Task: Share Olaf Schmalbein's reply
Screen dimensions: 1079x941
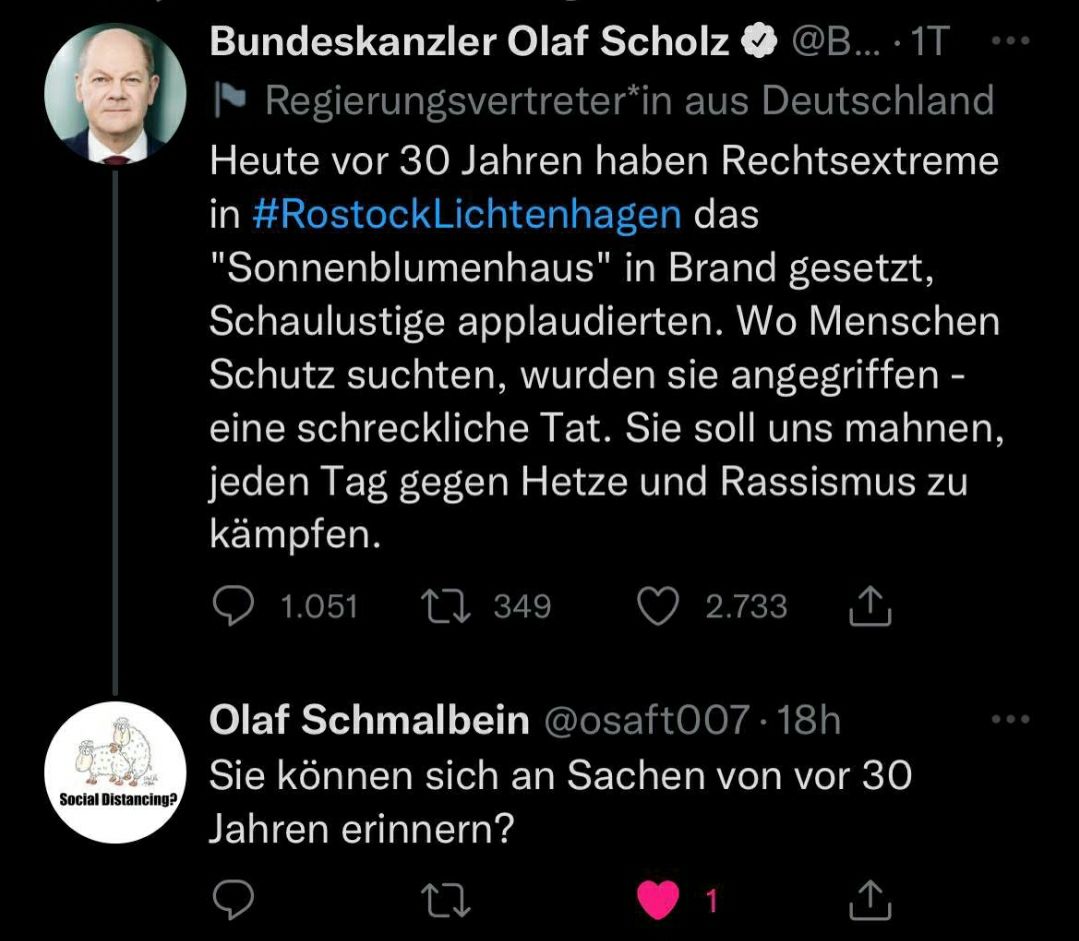Action: click(x=869, y=901)
